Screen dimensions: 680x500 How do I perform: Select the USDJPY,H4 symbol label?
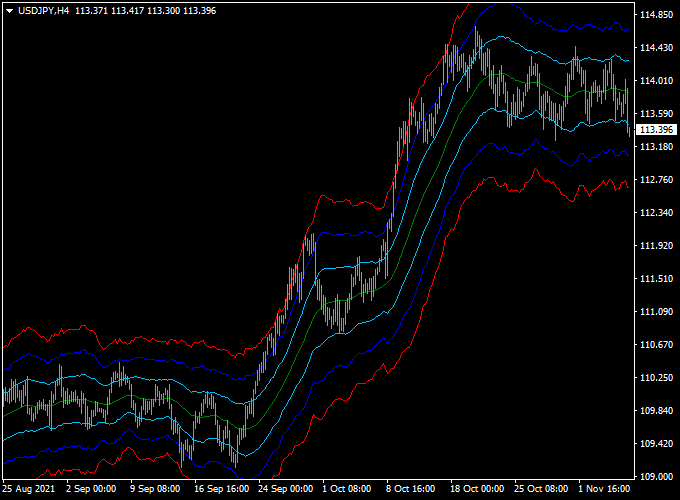pos(43,11)
